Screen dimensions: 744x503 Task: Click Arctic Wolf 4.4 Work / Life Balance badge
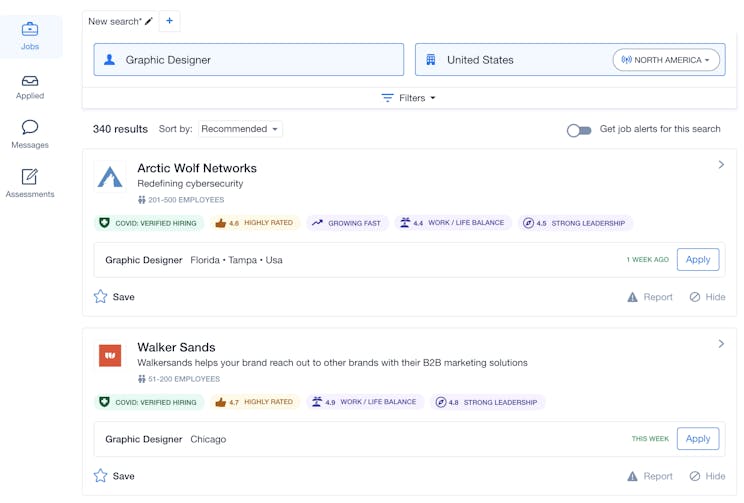(x=453, y=223)
